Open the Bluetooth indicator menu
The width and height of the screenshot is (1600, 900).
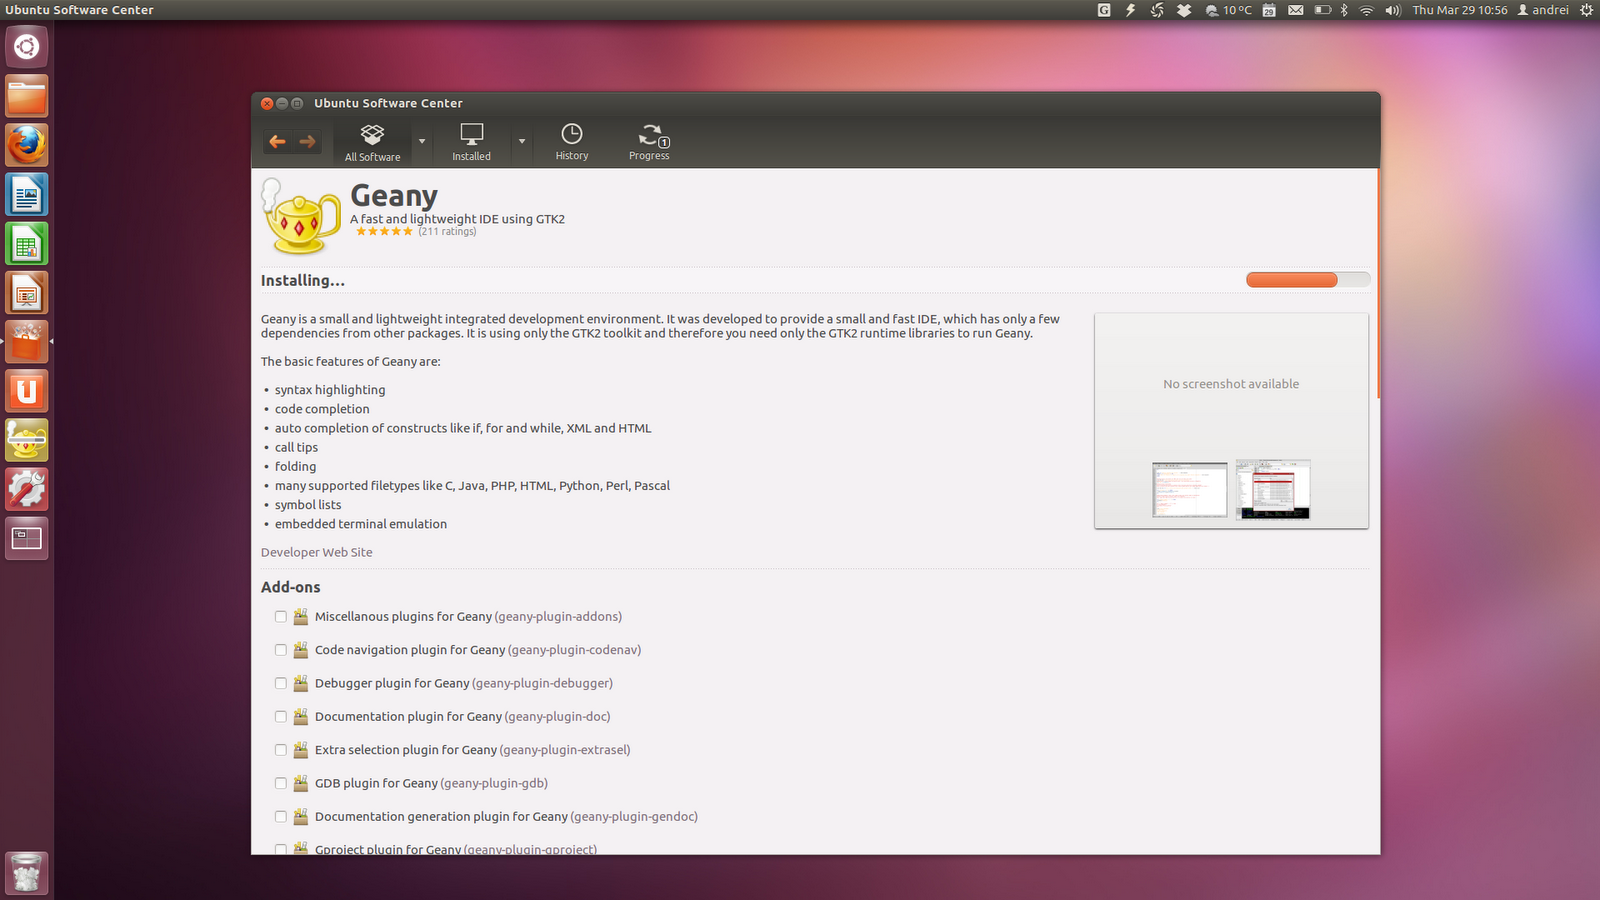(1345, 10)
